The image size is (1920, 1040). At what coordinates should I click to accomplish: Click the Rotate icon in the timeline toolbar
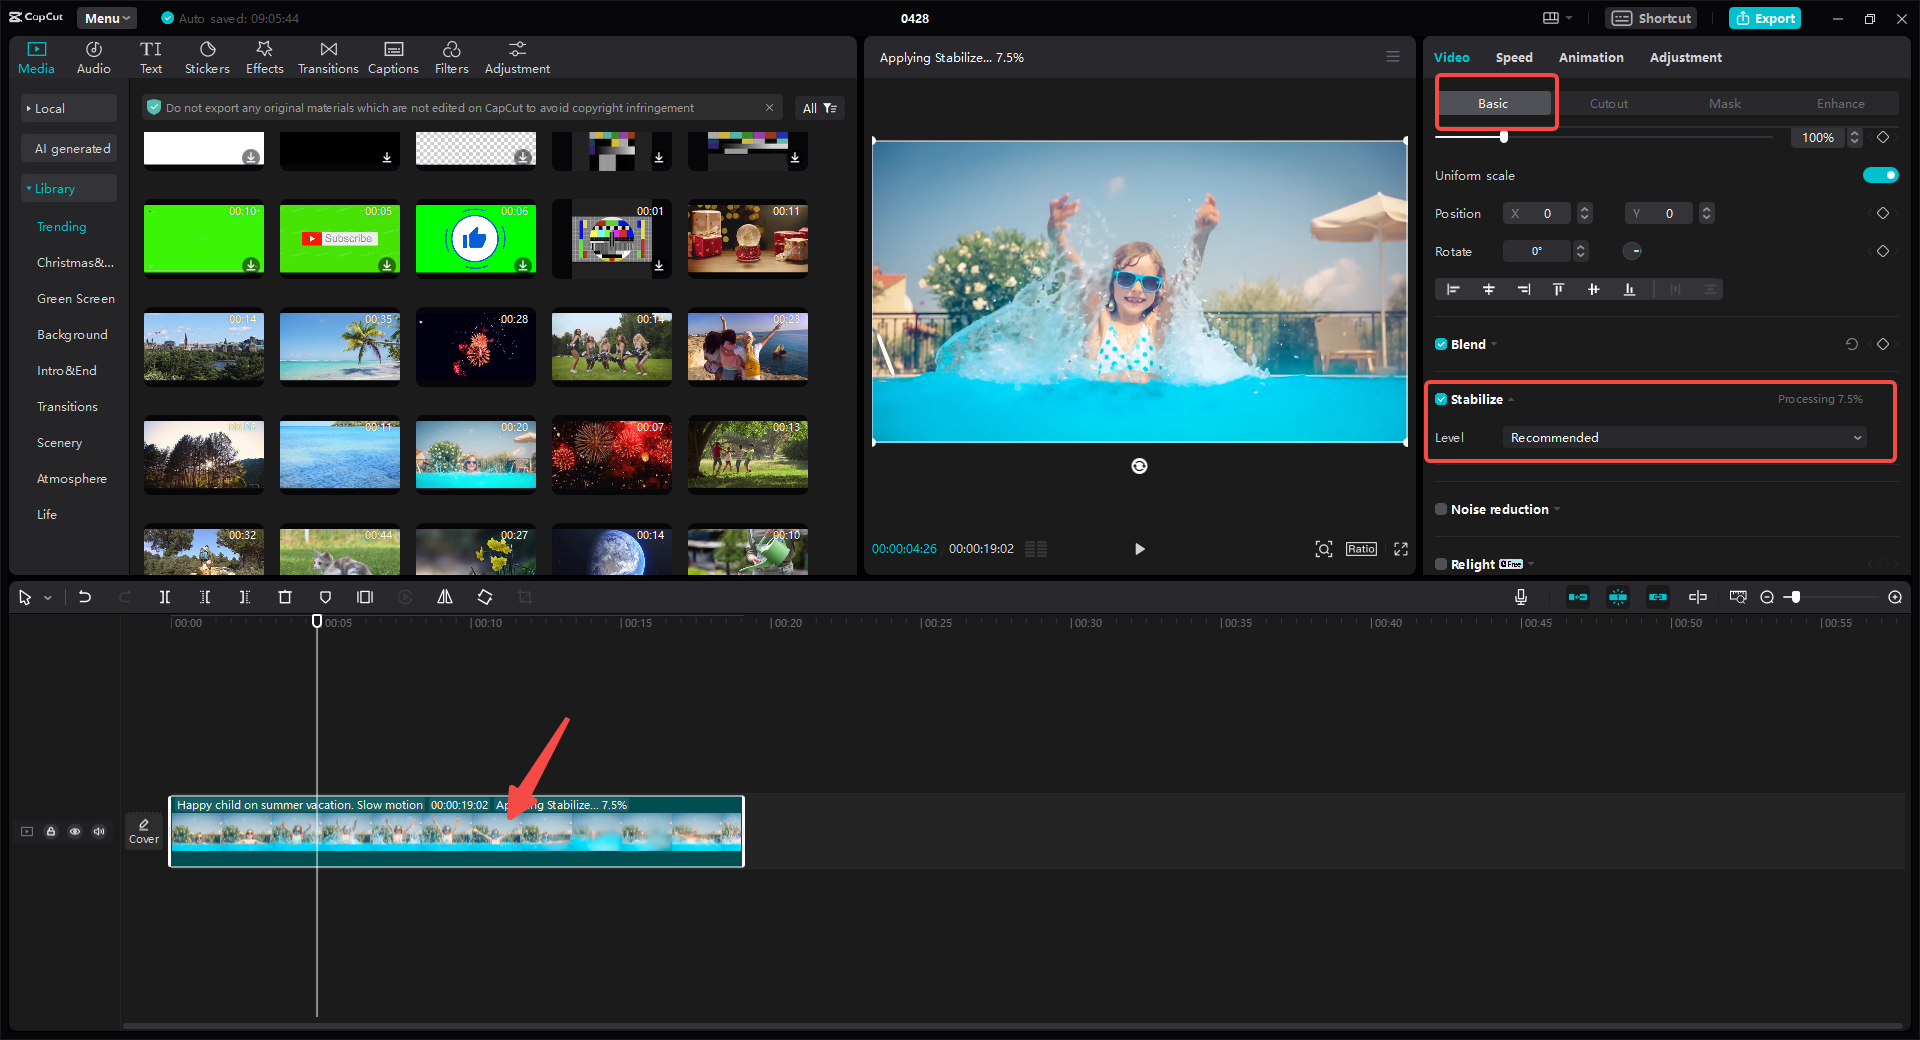click(484, 597)
